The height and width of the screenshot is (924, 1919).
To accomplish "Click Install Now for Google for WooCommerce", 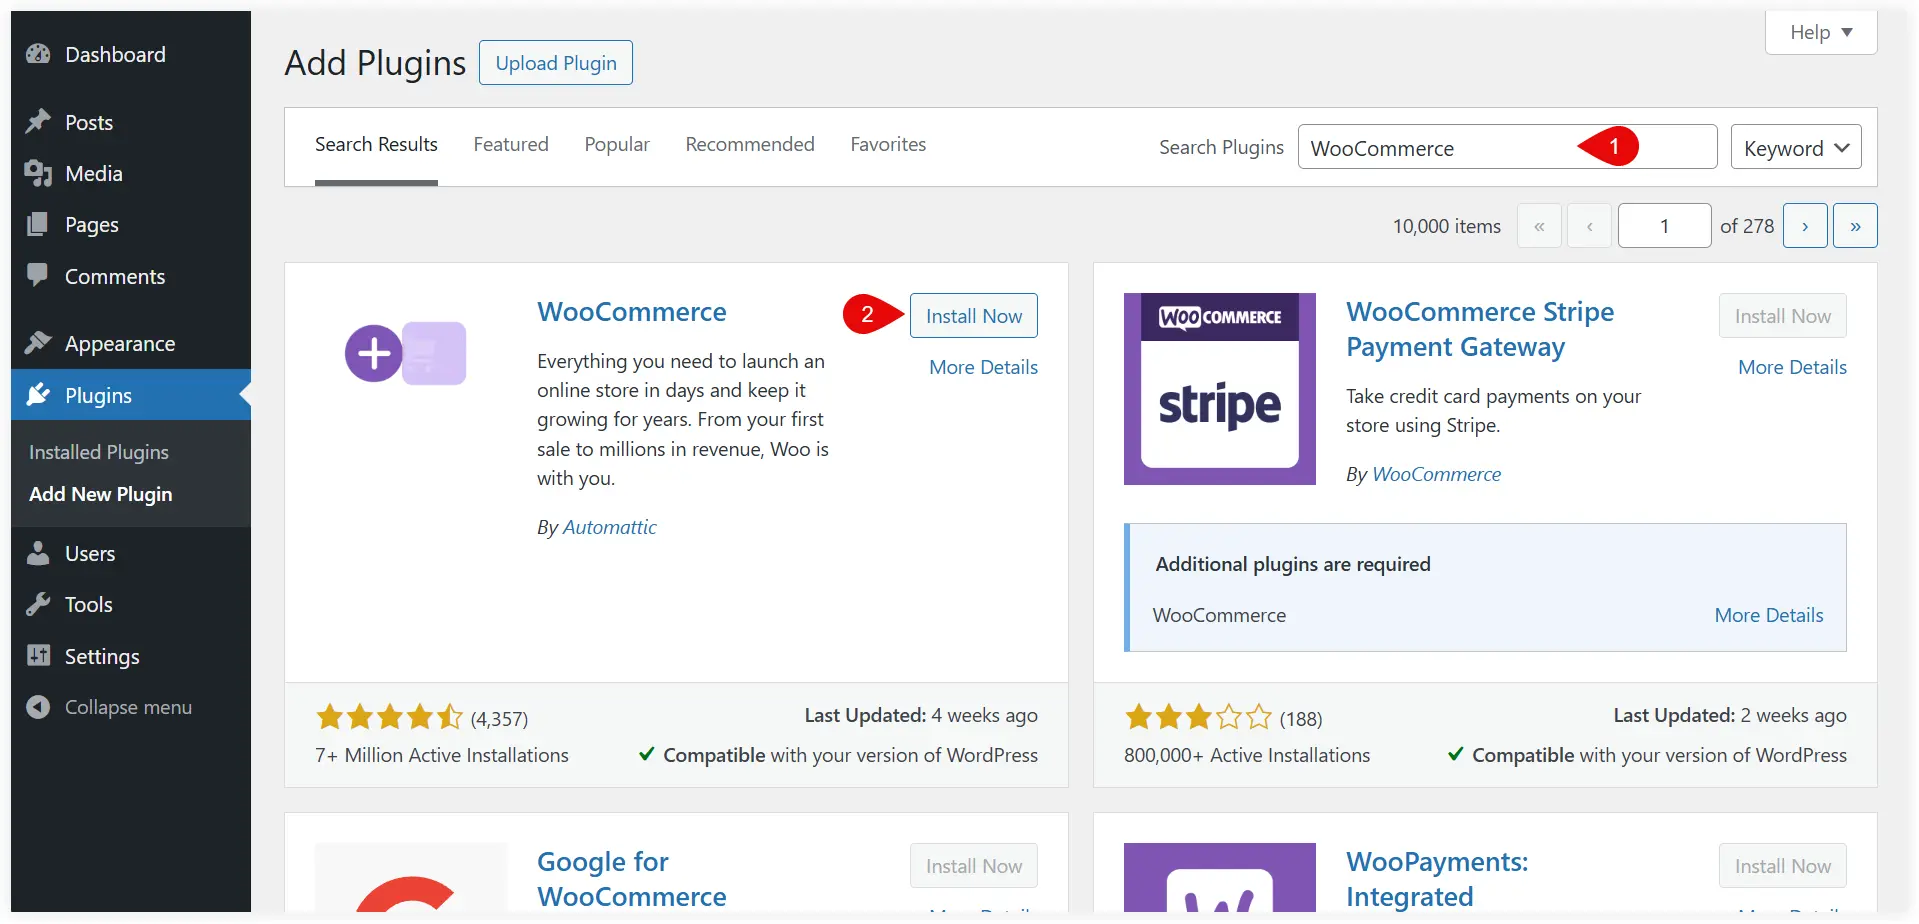I will 974,866.
